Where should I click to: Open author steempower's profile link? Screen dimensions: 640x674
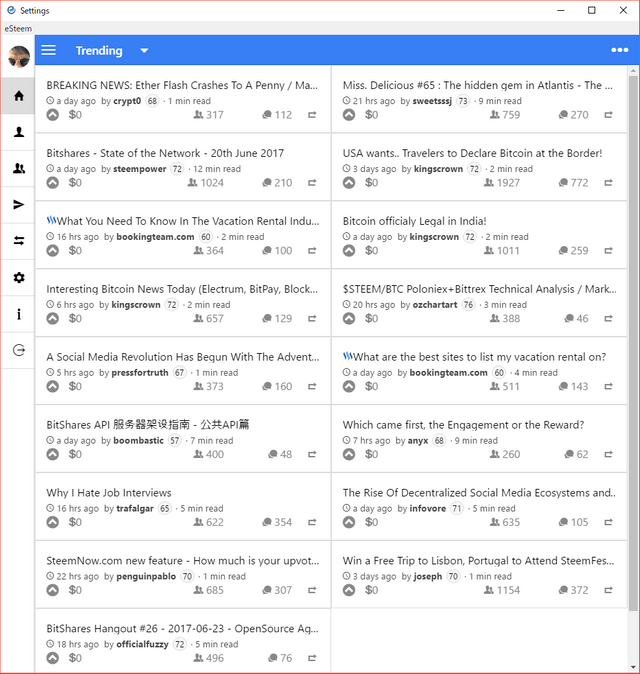(x=140, y=169)
